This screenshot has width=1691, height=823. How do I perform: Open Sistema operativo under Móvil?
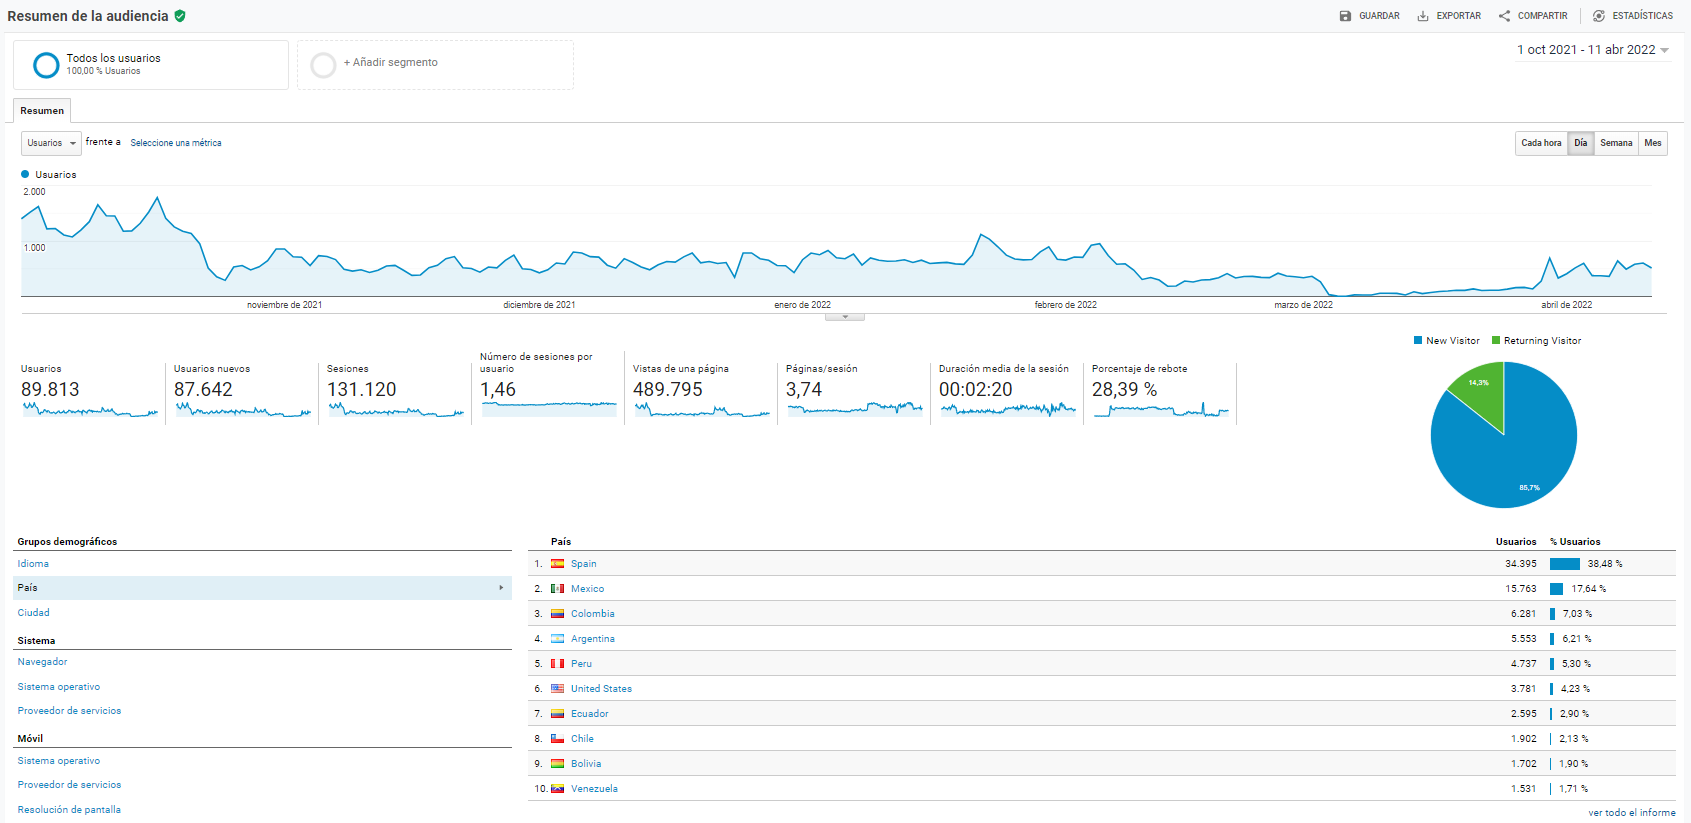(59, 761)
